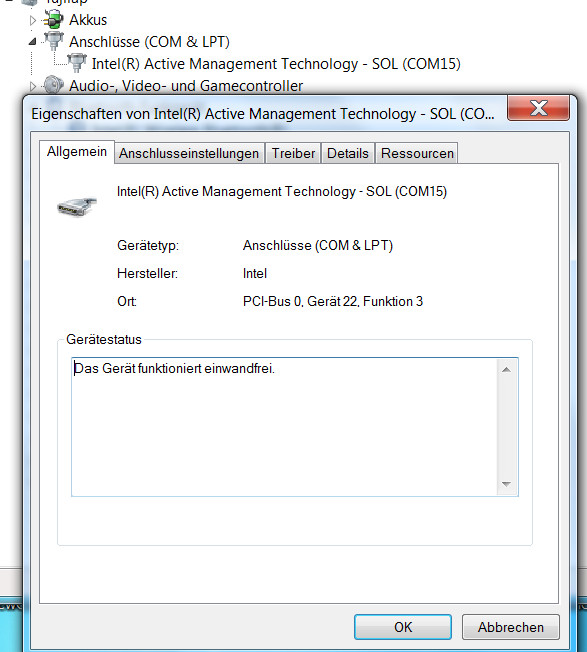Image resolution: width=587 pixels, height=652 pixels.
Task: Click the 'Gerätestatus' group label
Action: tap(104, 339)
